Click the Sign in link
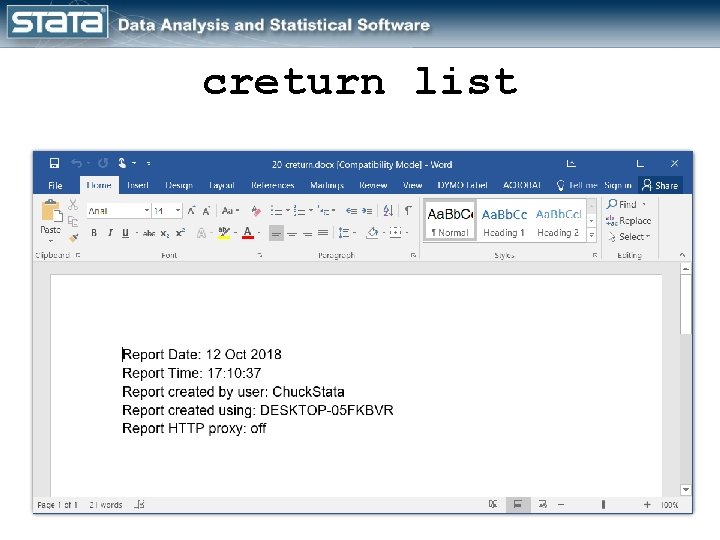Screen dimensions: 720x540 618,185
